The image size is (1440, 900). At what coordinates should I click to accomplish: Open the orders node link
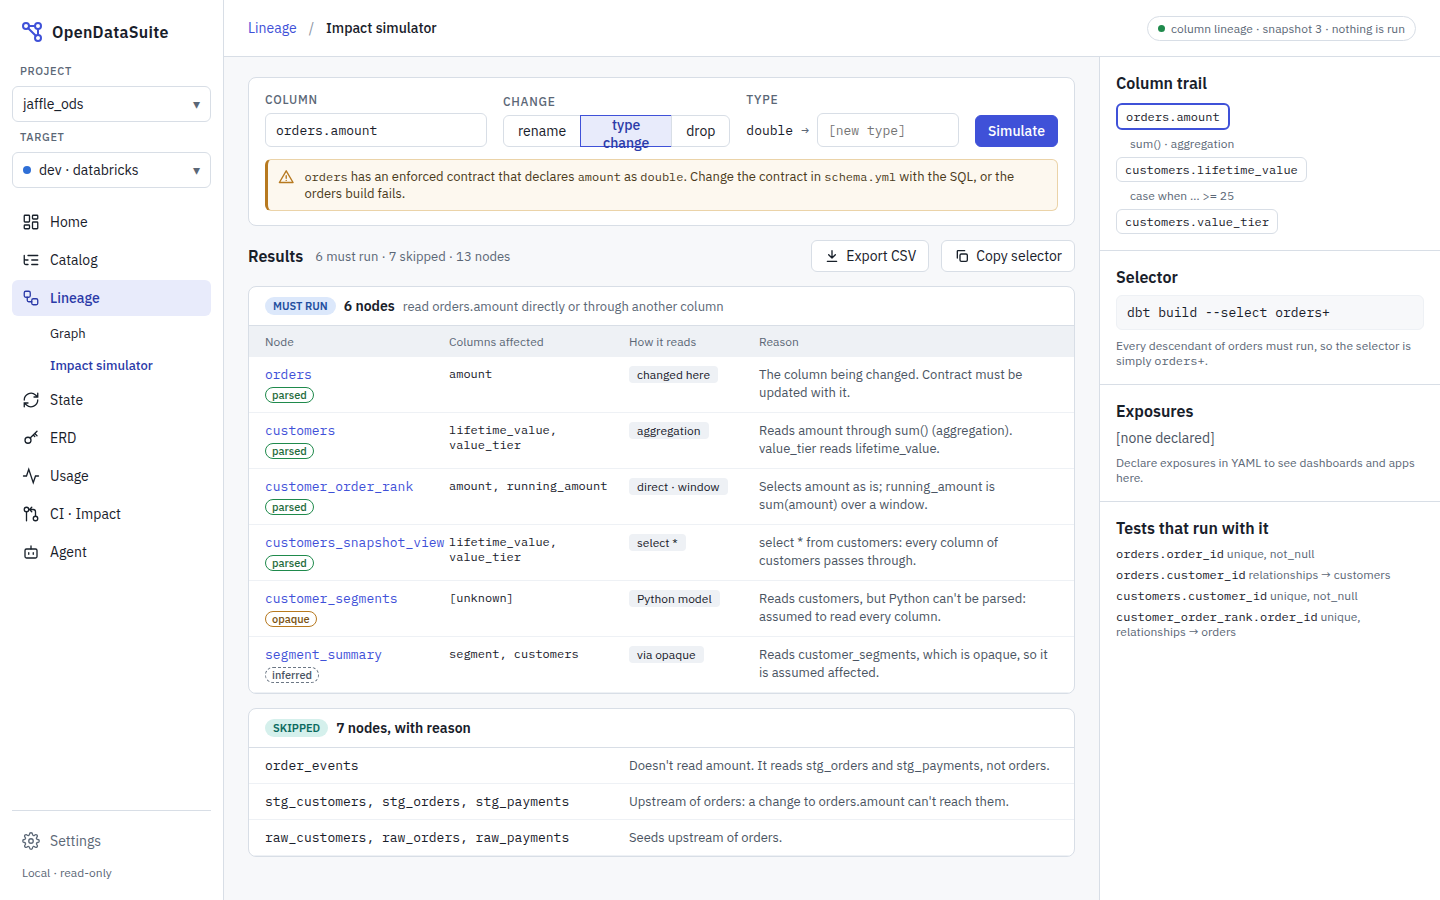tap(288, 375)
